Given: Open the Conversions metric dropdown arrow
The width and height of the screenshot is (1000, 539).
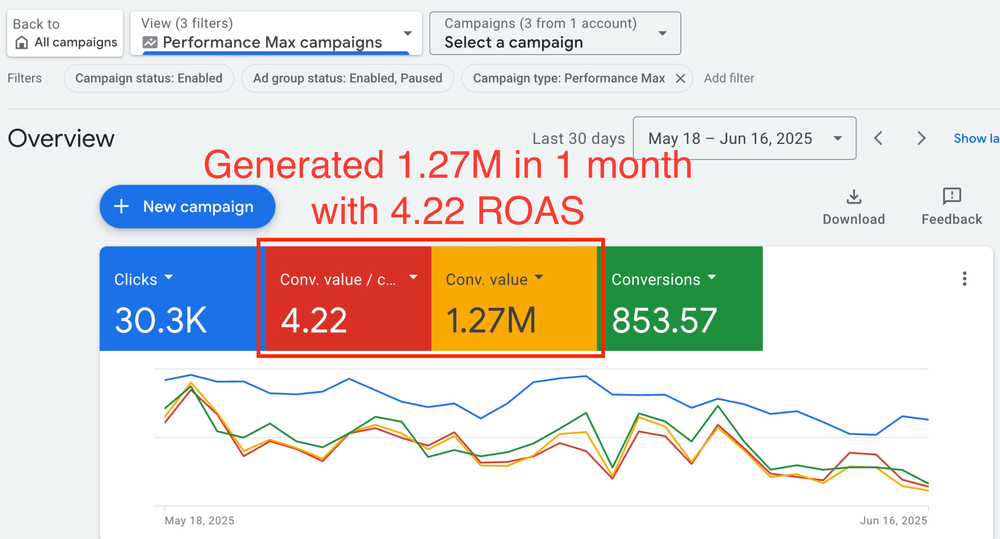Looking at the screenshot, I should (x=712, y=279).
